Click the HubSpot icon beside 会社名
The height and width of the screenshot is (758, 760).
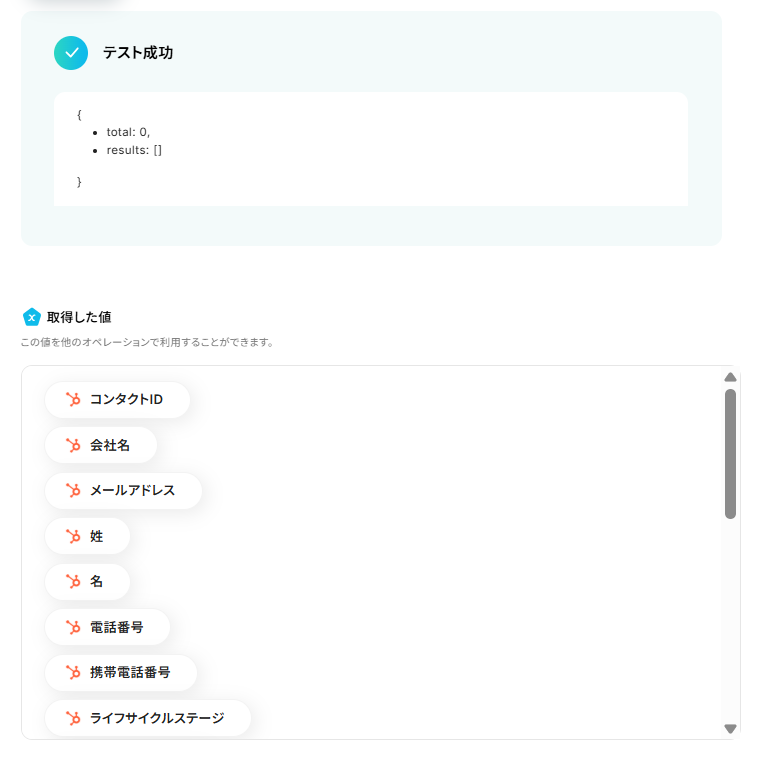pos(73,445)
